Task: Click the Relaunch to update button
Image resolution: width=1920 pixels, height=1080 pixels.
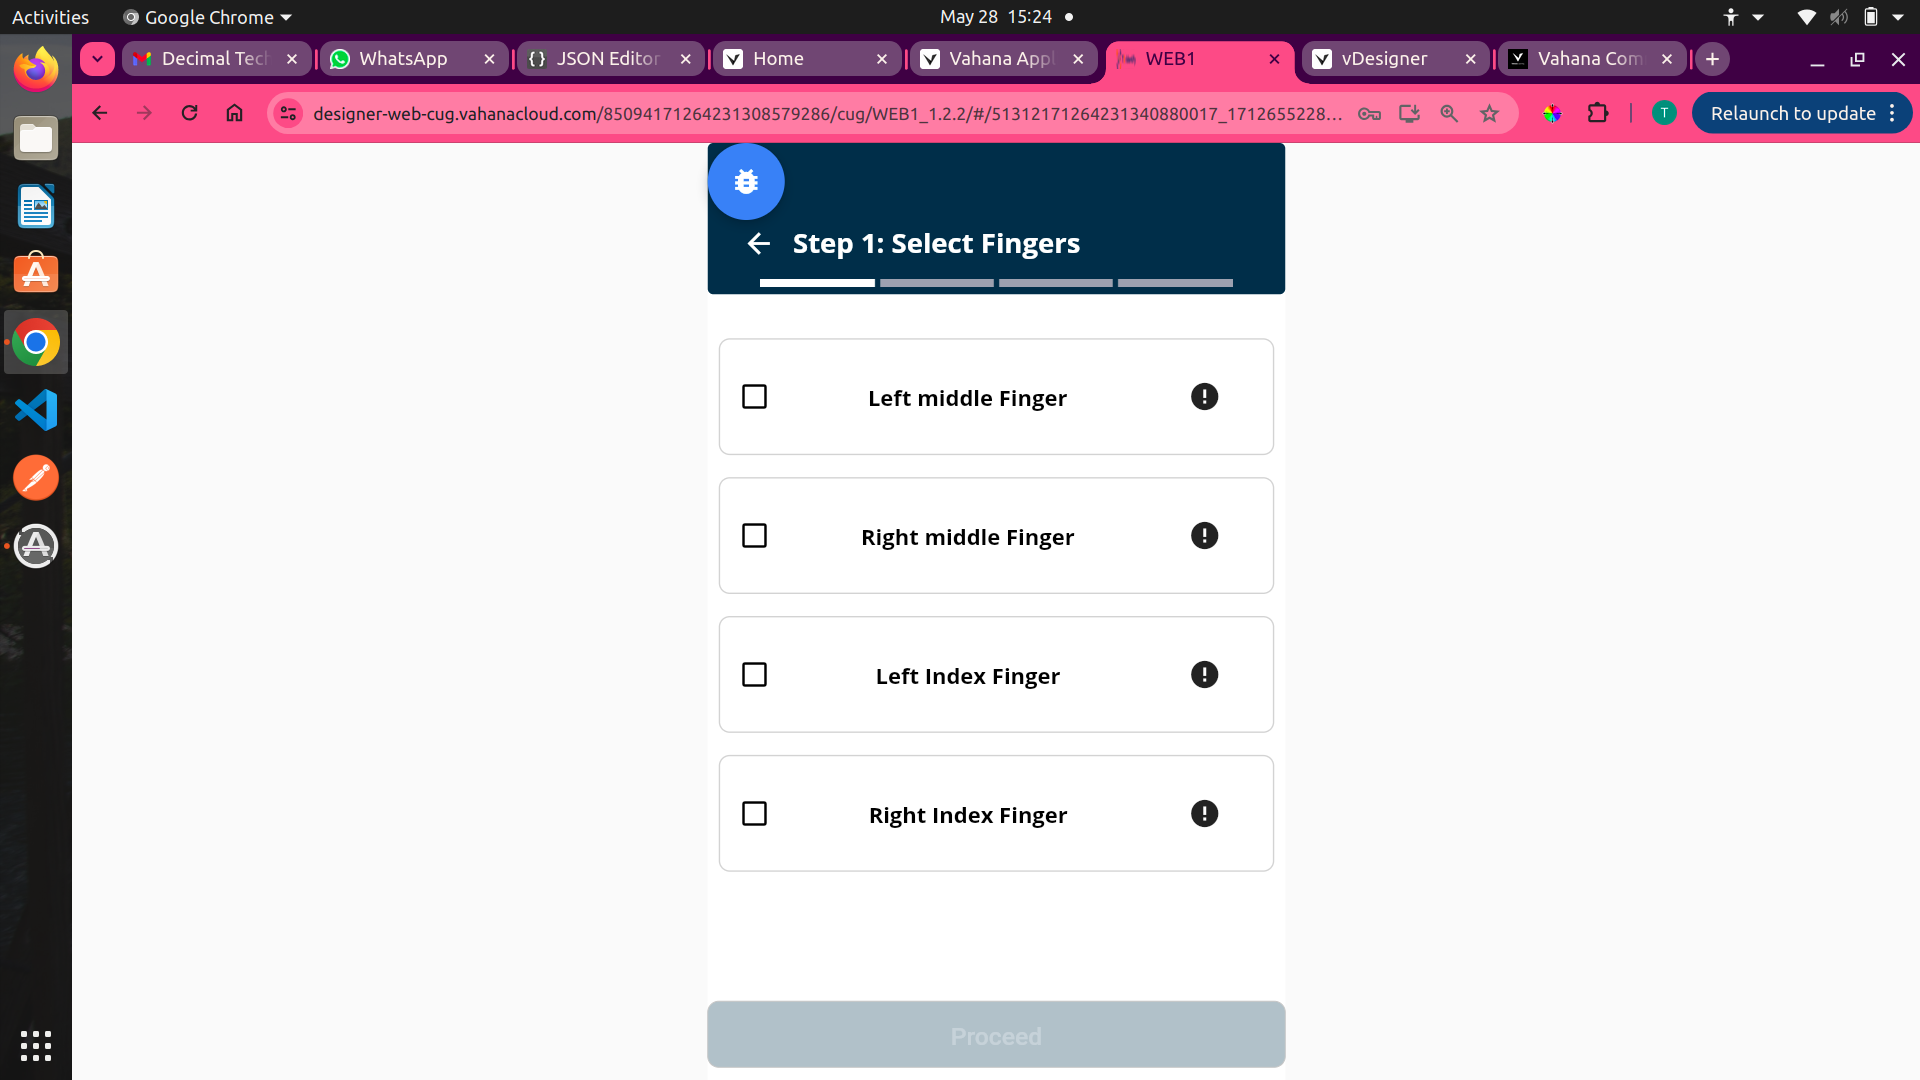Action: click(1801, 114)
